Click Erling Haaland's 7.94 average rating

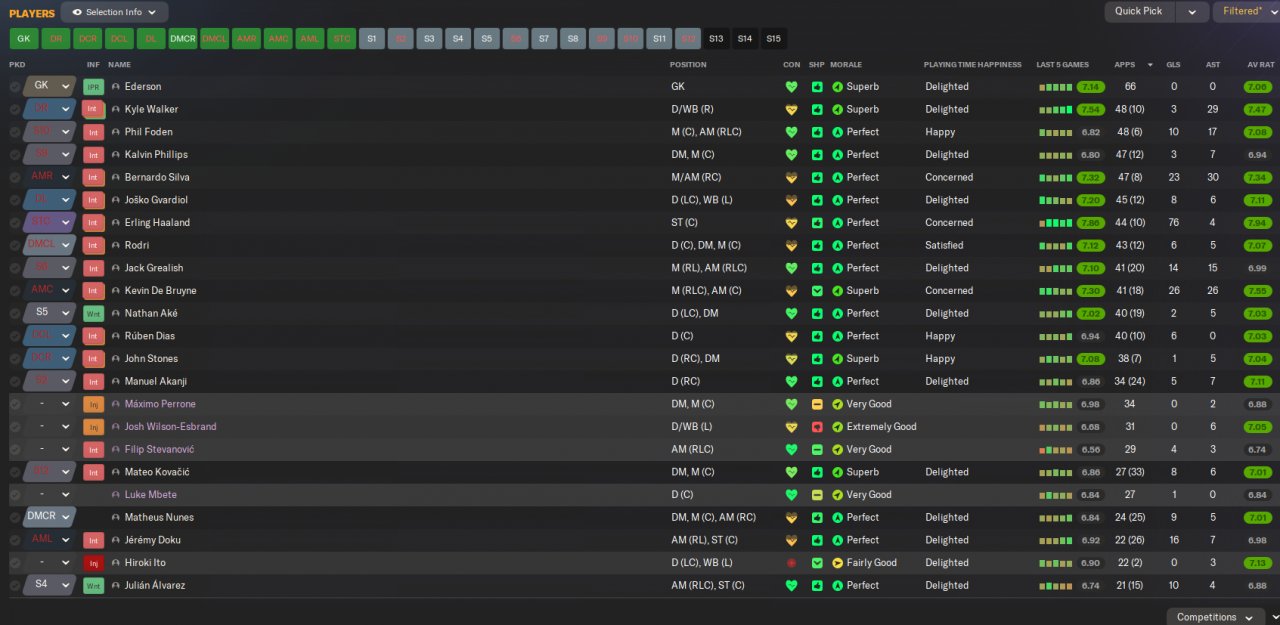click(1259, 223)
